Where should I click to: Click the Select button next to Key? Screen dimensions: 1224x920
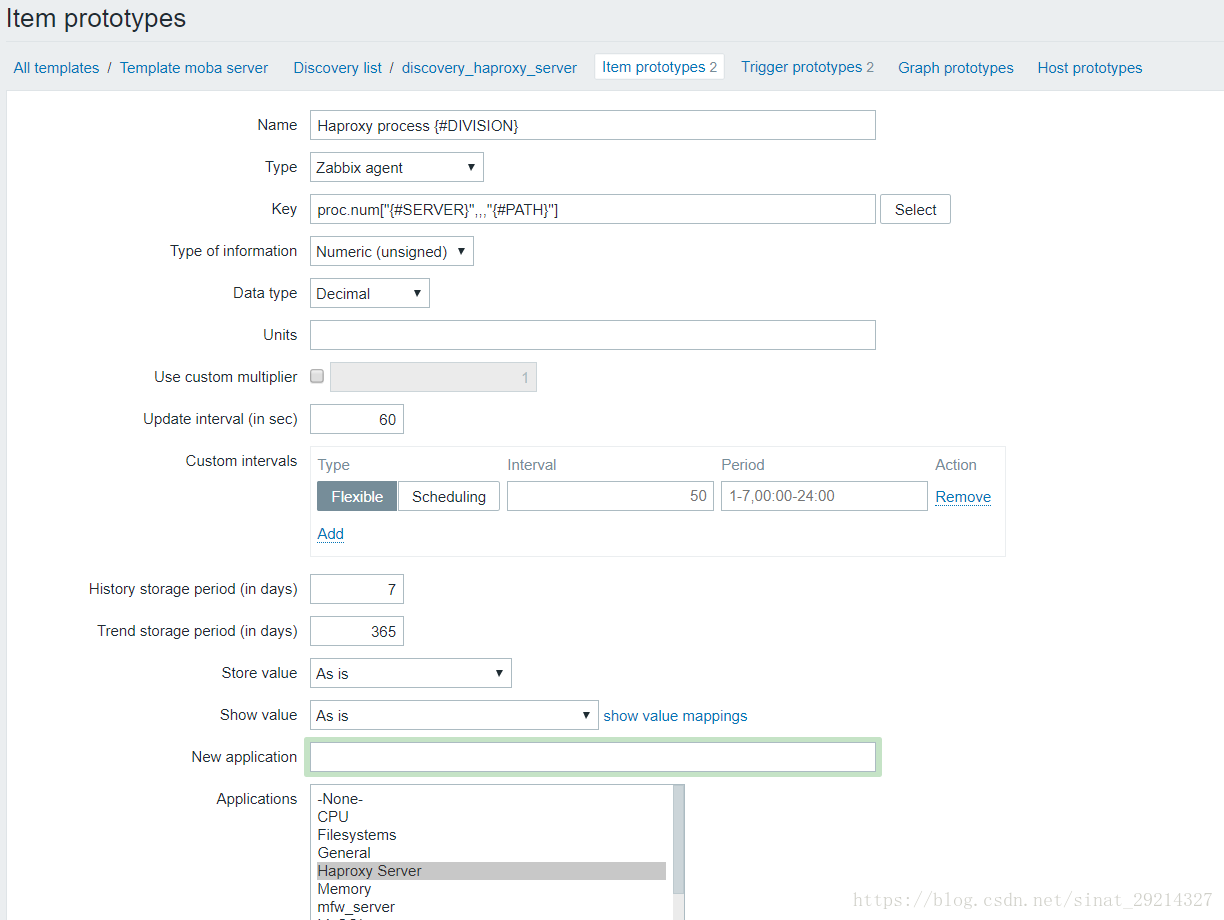pos(915,209)
